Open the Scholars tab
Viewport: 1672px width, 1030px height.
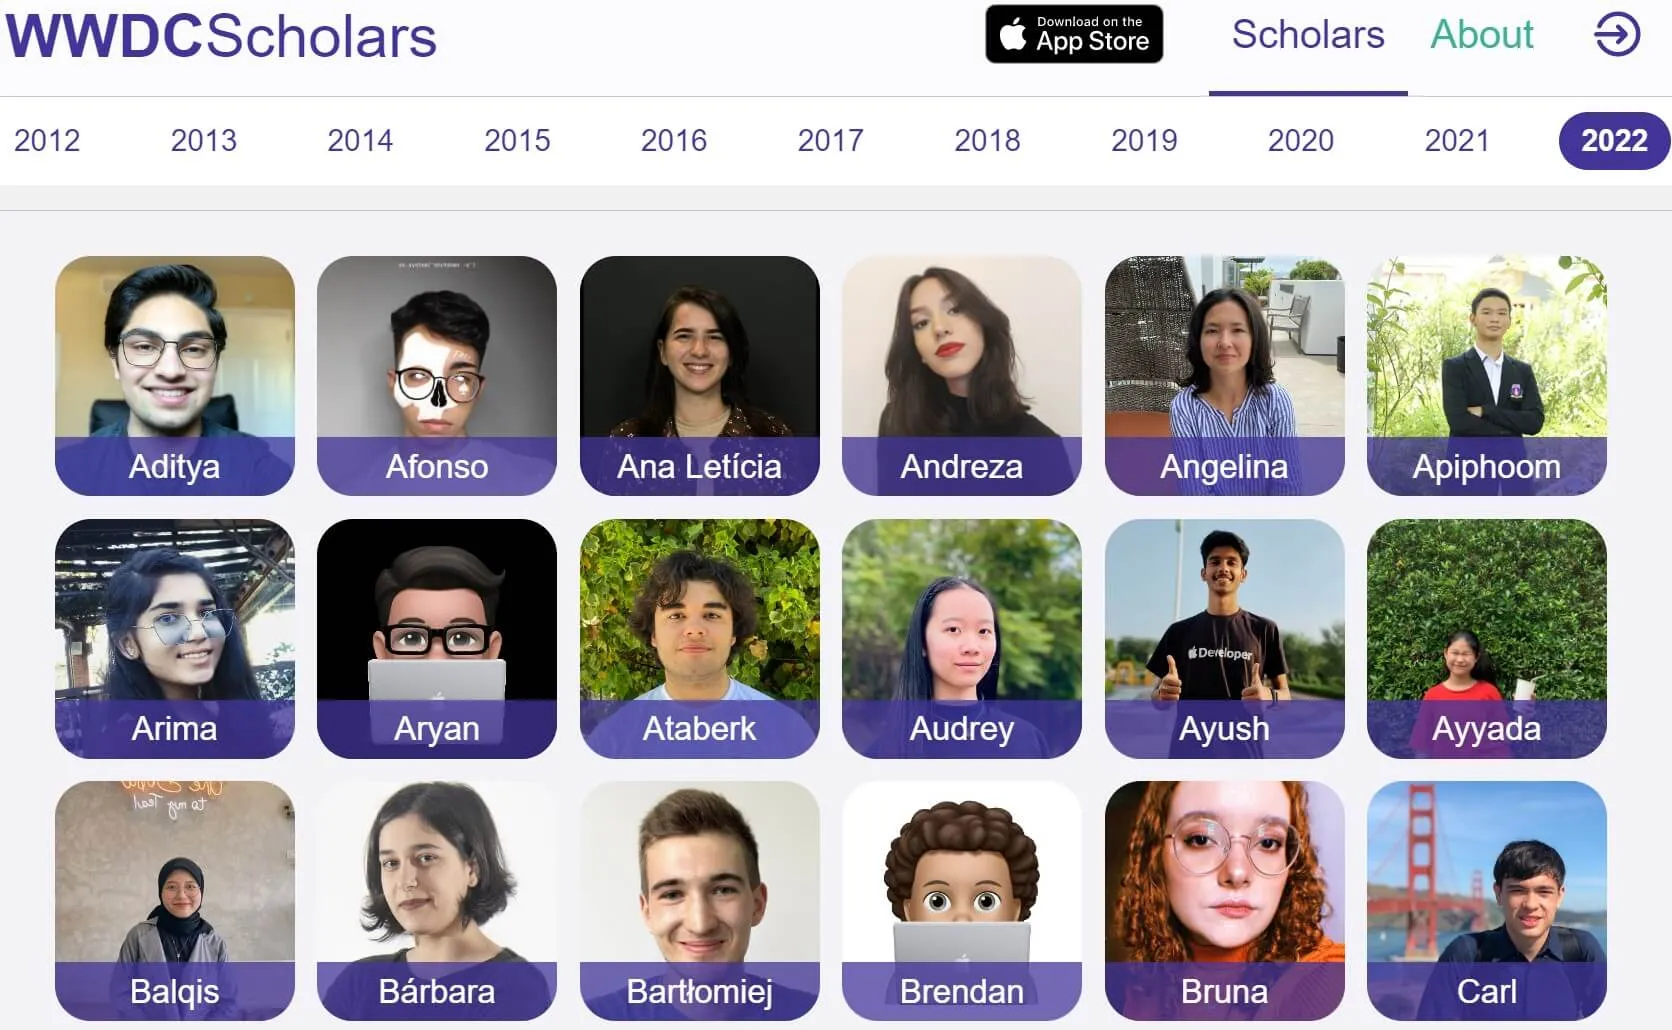point(1308,35)
